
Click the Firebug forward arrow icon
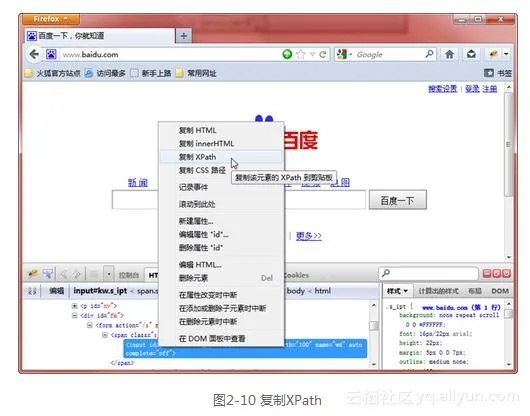tap(77, 274)
